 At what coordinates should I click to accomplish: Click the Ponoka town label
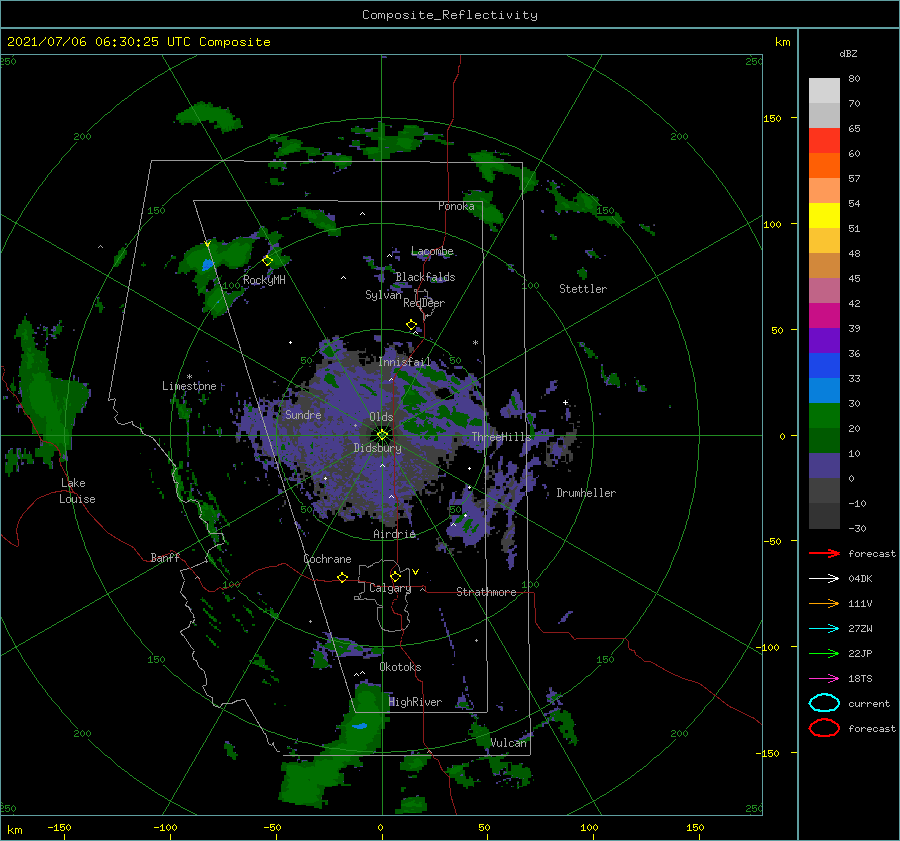click(456, 206)
